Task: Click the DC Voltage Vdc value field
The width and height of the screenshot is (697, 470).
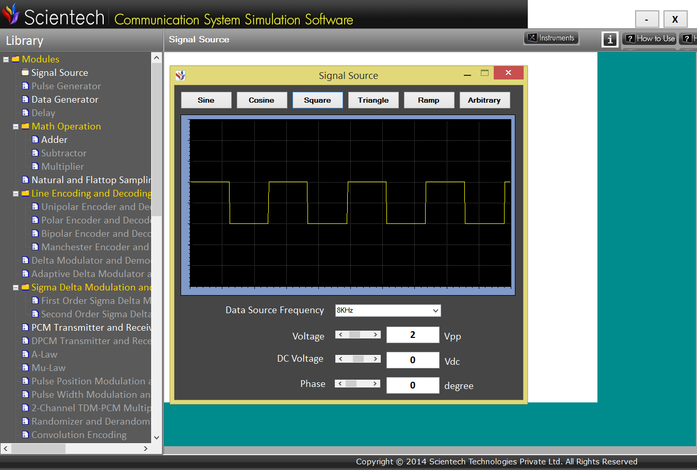Action: click(413, 360)
